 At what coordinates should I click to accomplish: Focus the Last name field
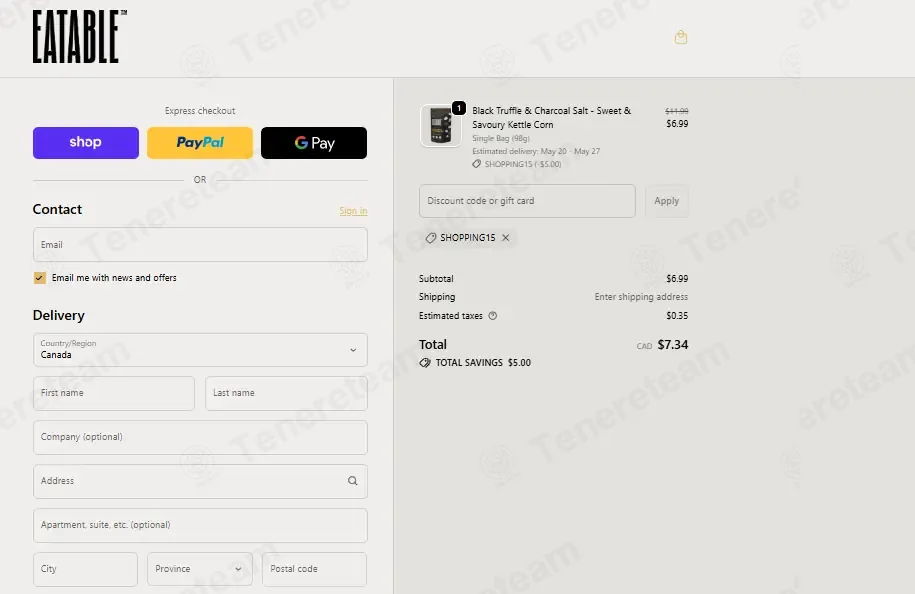(286, 393)
